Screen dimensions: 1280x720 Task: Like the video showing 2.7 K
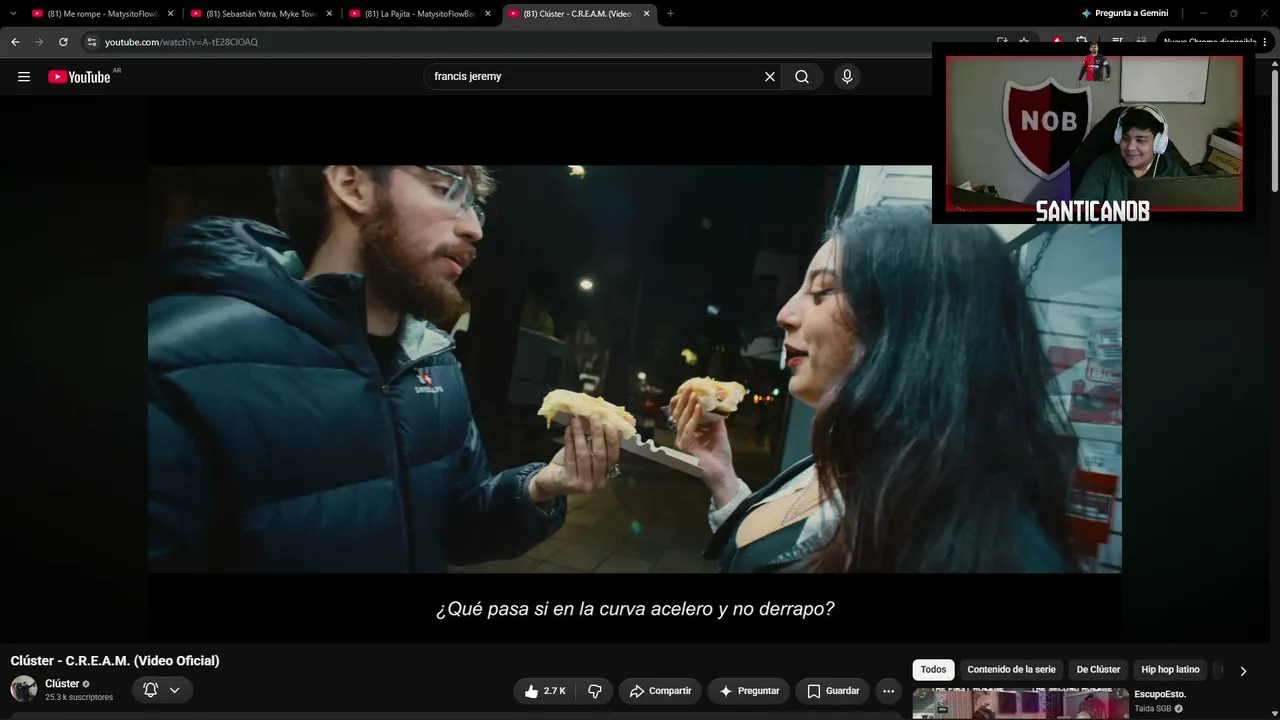(x=545, y=691)
